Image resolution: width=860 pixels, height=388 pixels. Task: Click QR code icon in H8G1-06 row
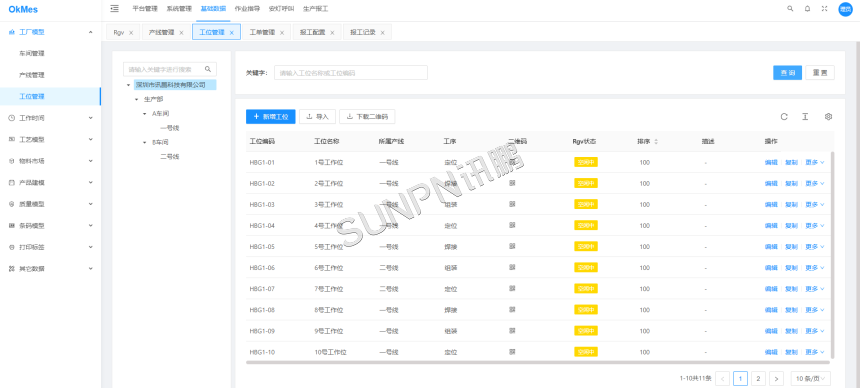pos(512,267)
